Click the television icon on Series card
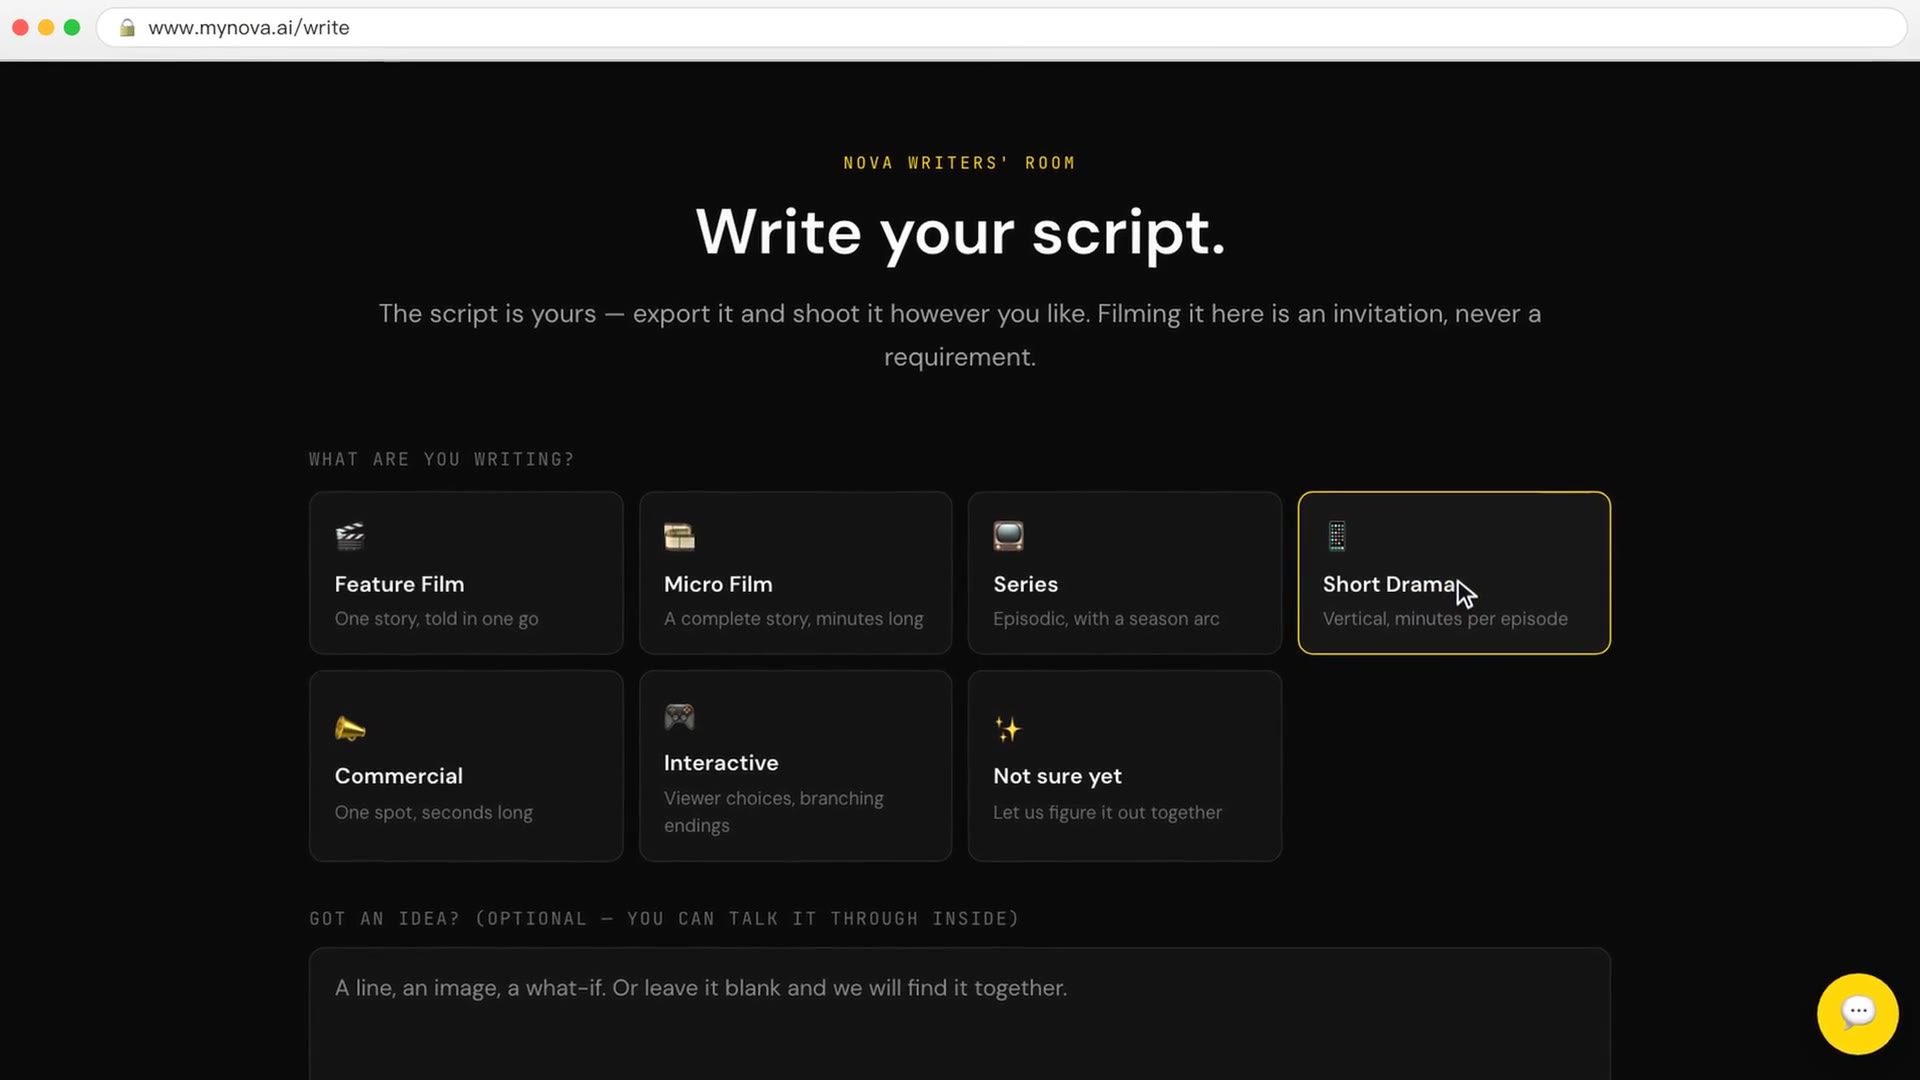The image size is (1920, 1080). click(x=1008, y=536)
